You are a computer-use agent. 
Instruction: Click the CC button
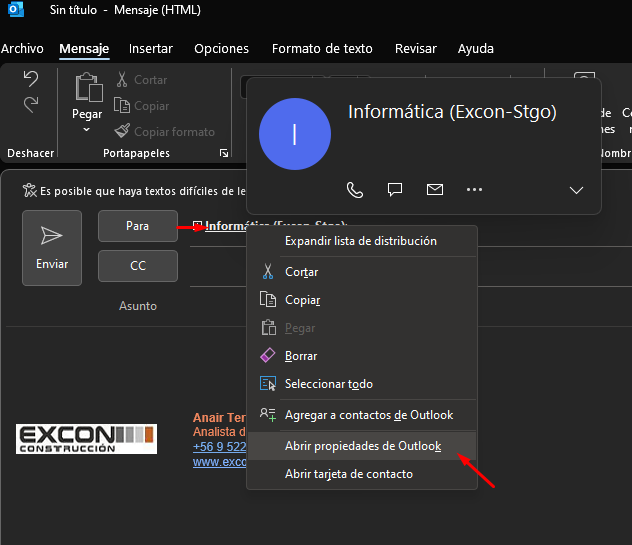[138, 266]
